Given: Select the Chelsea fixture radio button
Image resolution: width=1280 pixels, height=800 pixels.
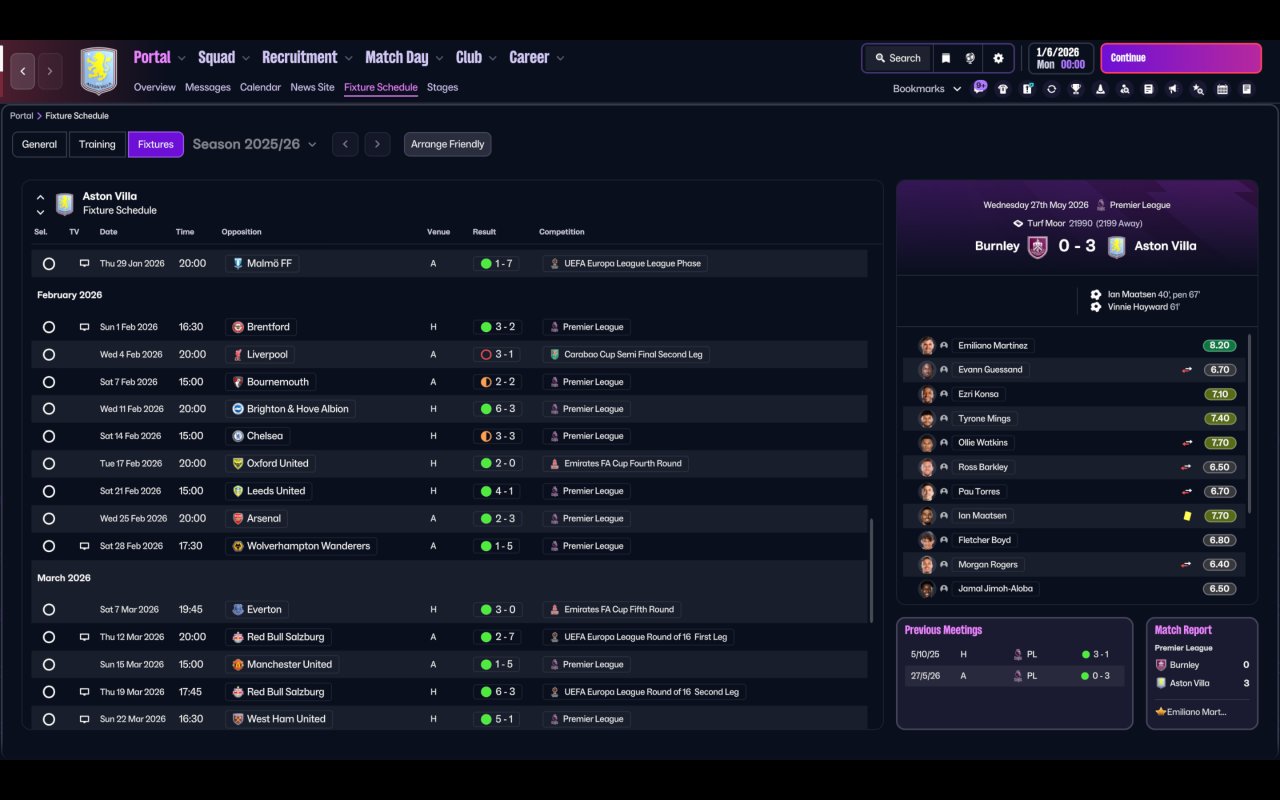Looking at the screenshot, I should tap(49, 436).
